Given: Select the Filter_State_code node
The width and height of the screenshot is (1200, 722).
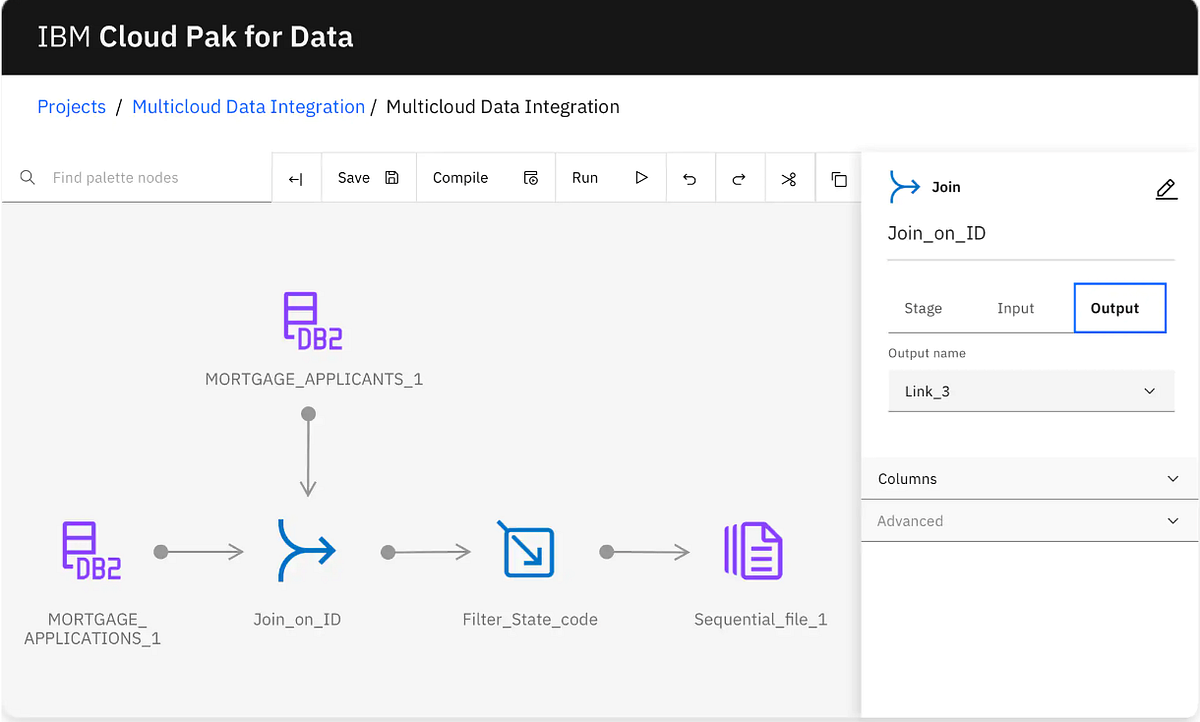Looking at the screenshot, I should [528, 550].
